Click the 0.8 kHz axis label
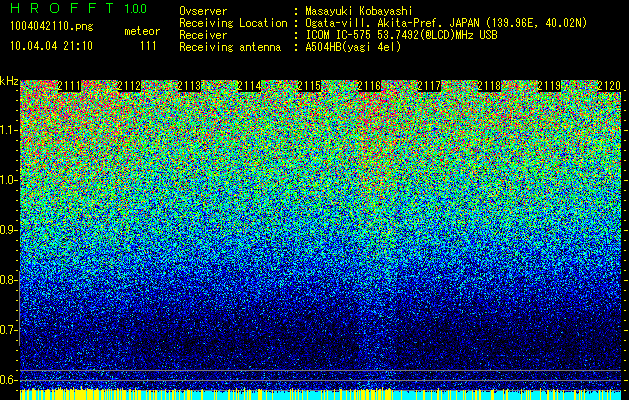The height and width of the screenshot is (400, 629). tap(8, 280)
